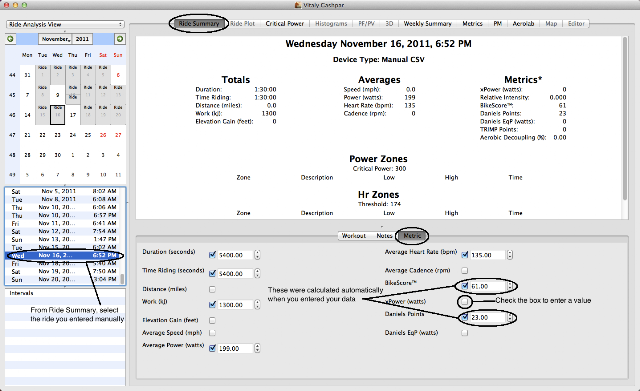Image resolution: width=640 pixels, height=391 pixels.
Task: Select the Thu Nov 10 6:57 PM ride
Action: pyautogui.click(x=63, y=215)
